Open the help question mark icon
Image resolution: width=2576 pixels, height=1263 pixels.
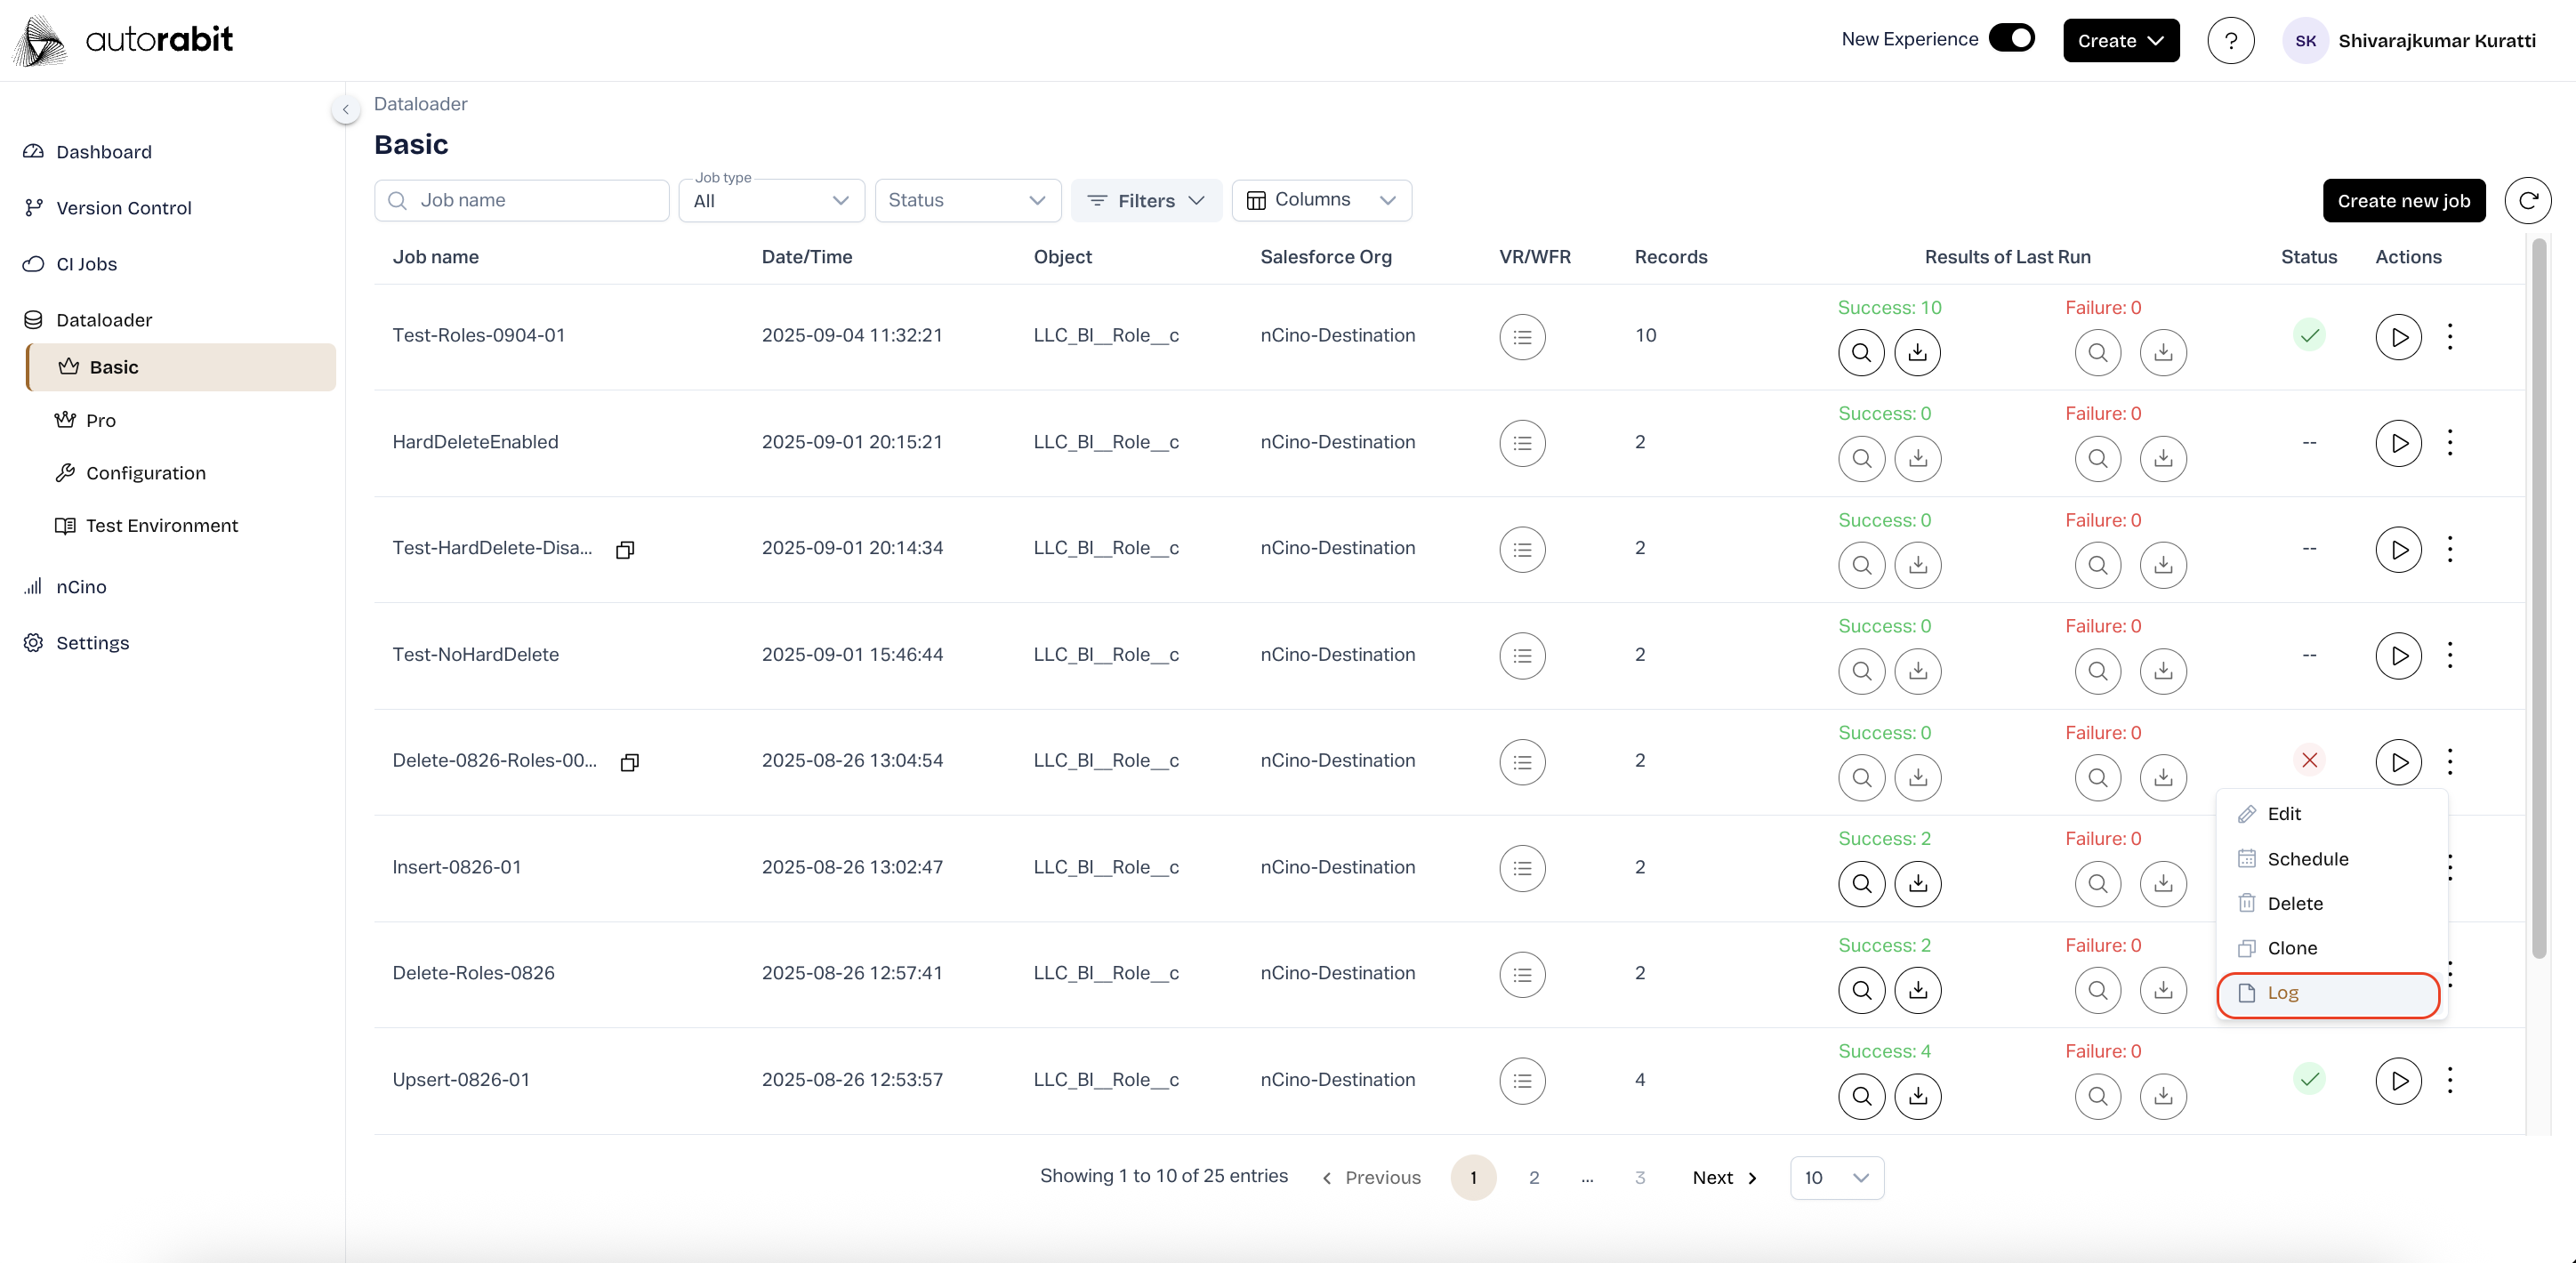click(2229, 41)
